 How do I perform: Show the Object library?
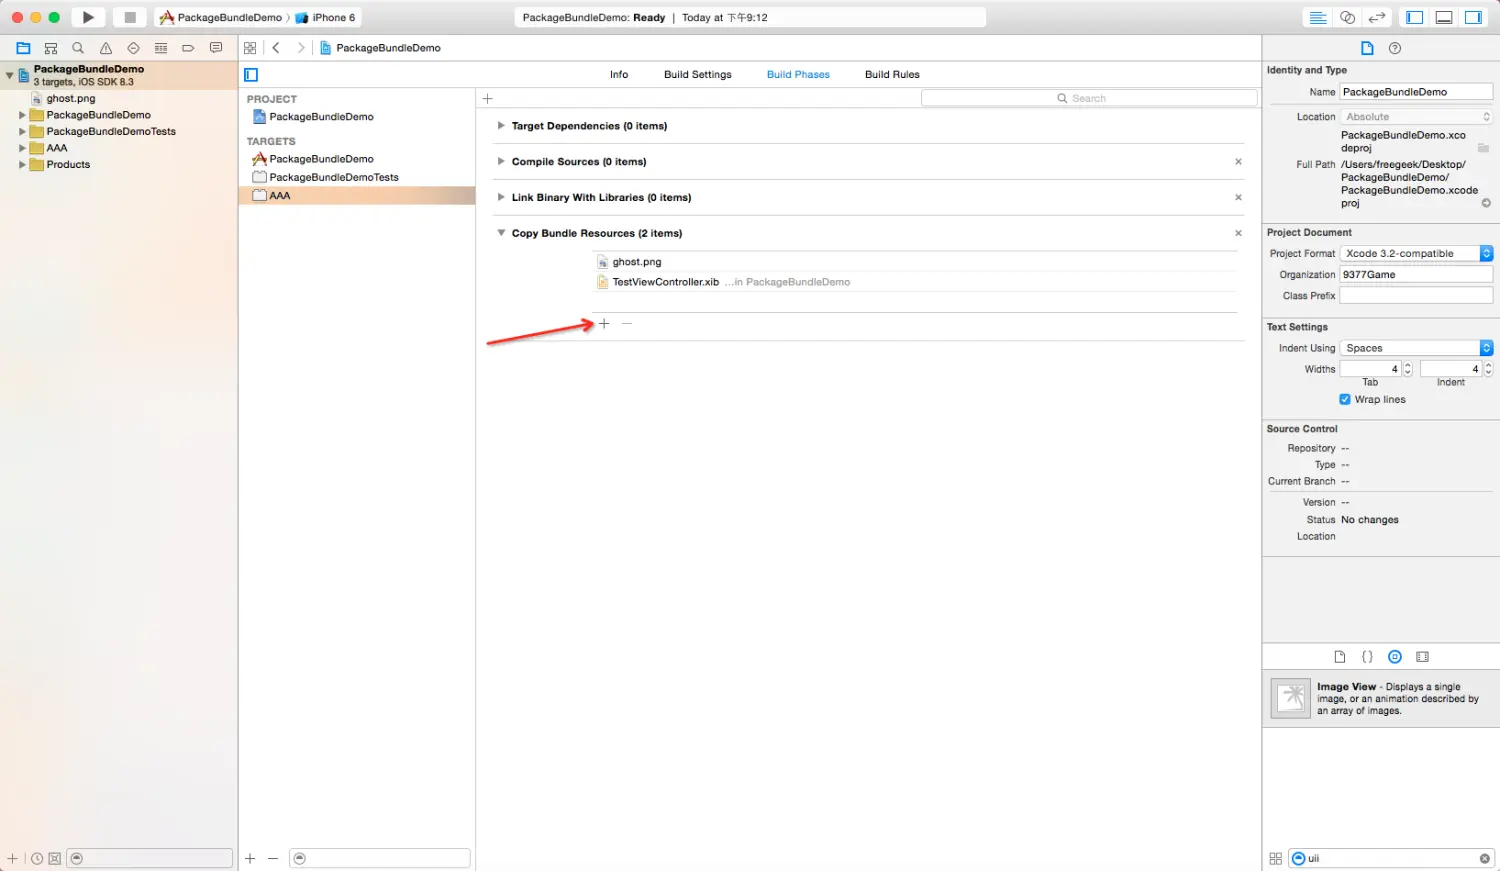pyautogui.click(x=1395, y=657)
